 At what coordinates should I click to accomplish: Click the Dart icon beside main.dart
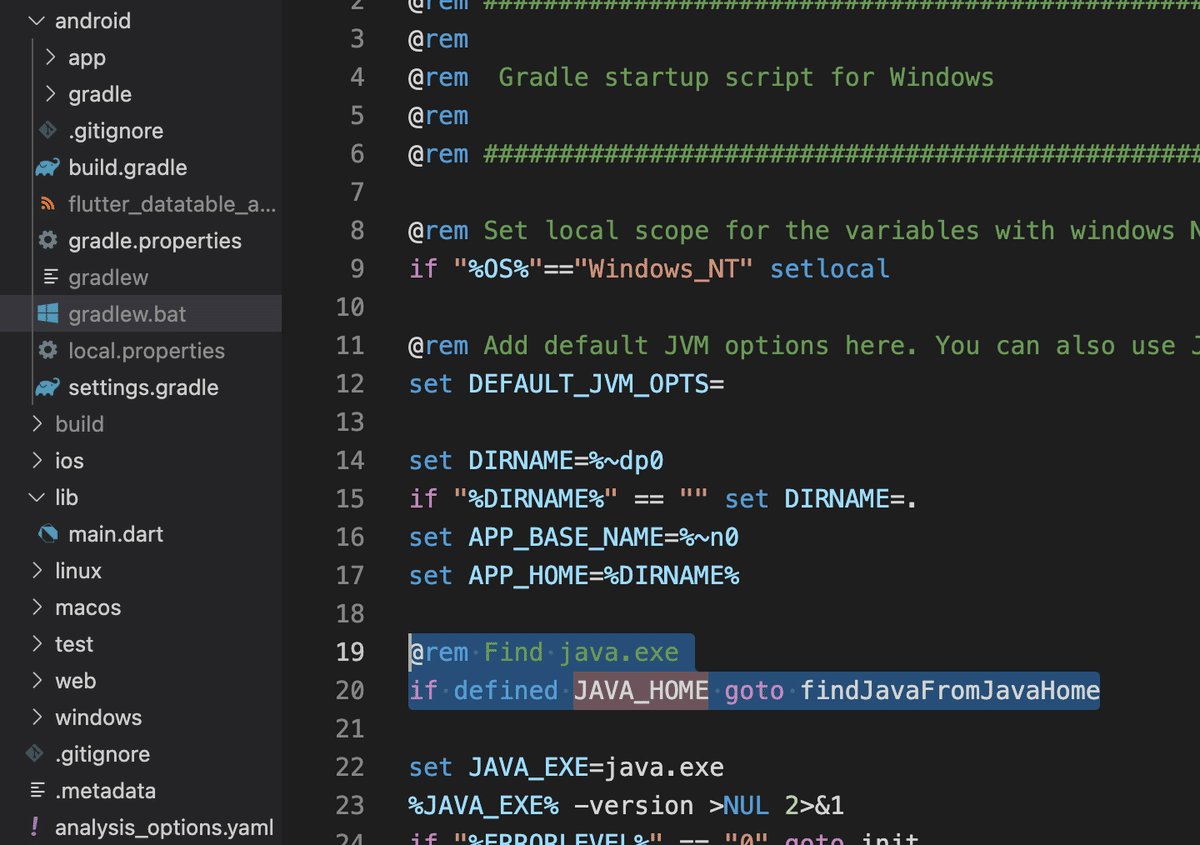[x=47, y=534]
